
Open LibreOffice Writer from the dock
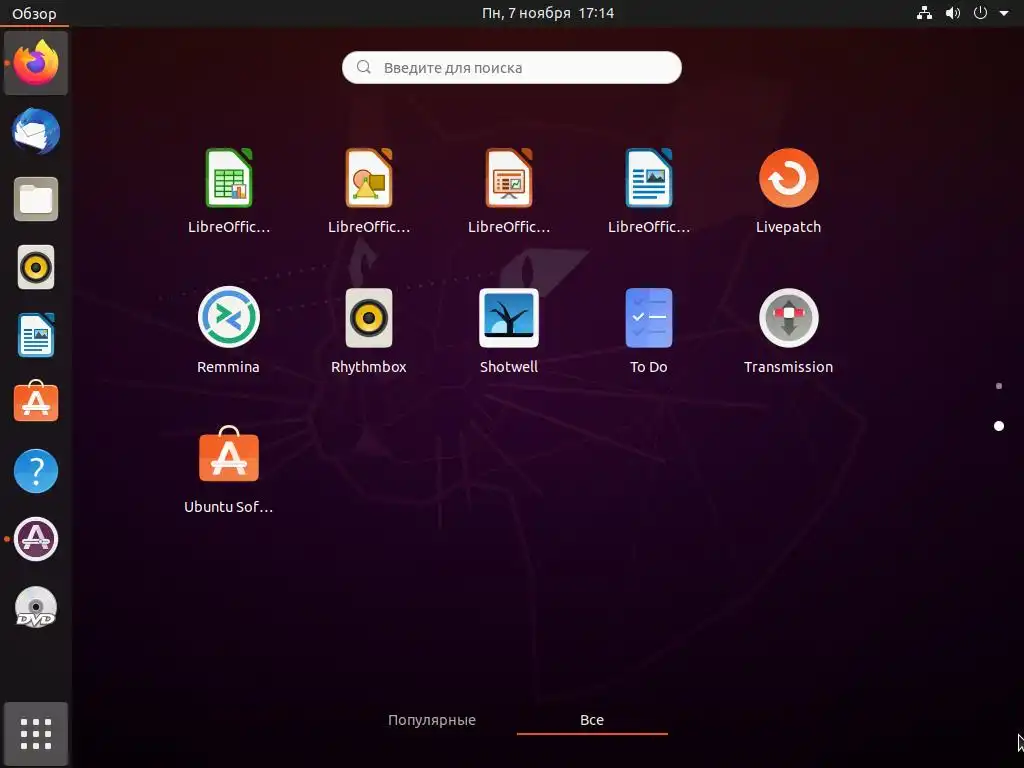pos(36,335)
